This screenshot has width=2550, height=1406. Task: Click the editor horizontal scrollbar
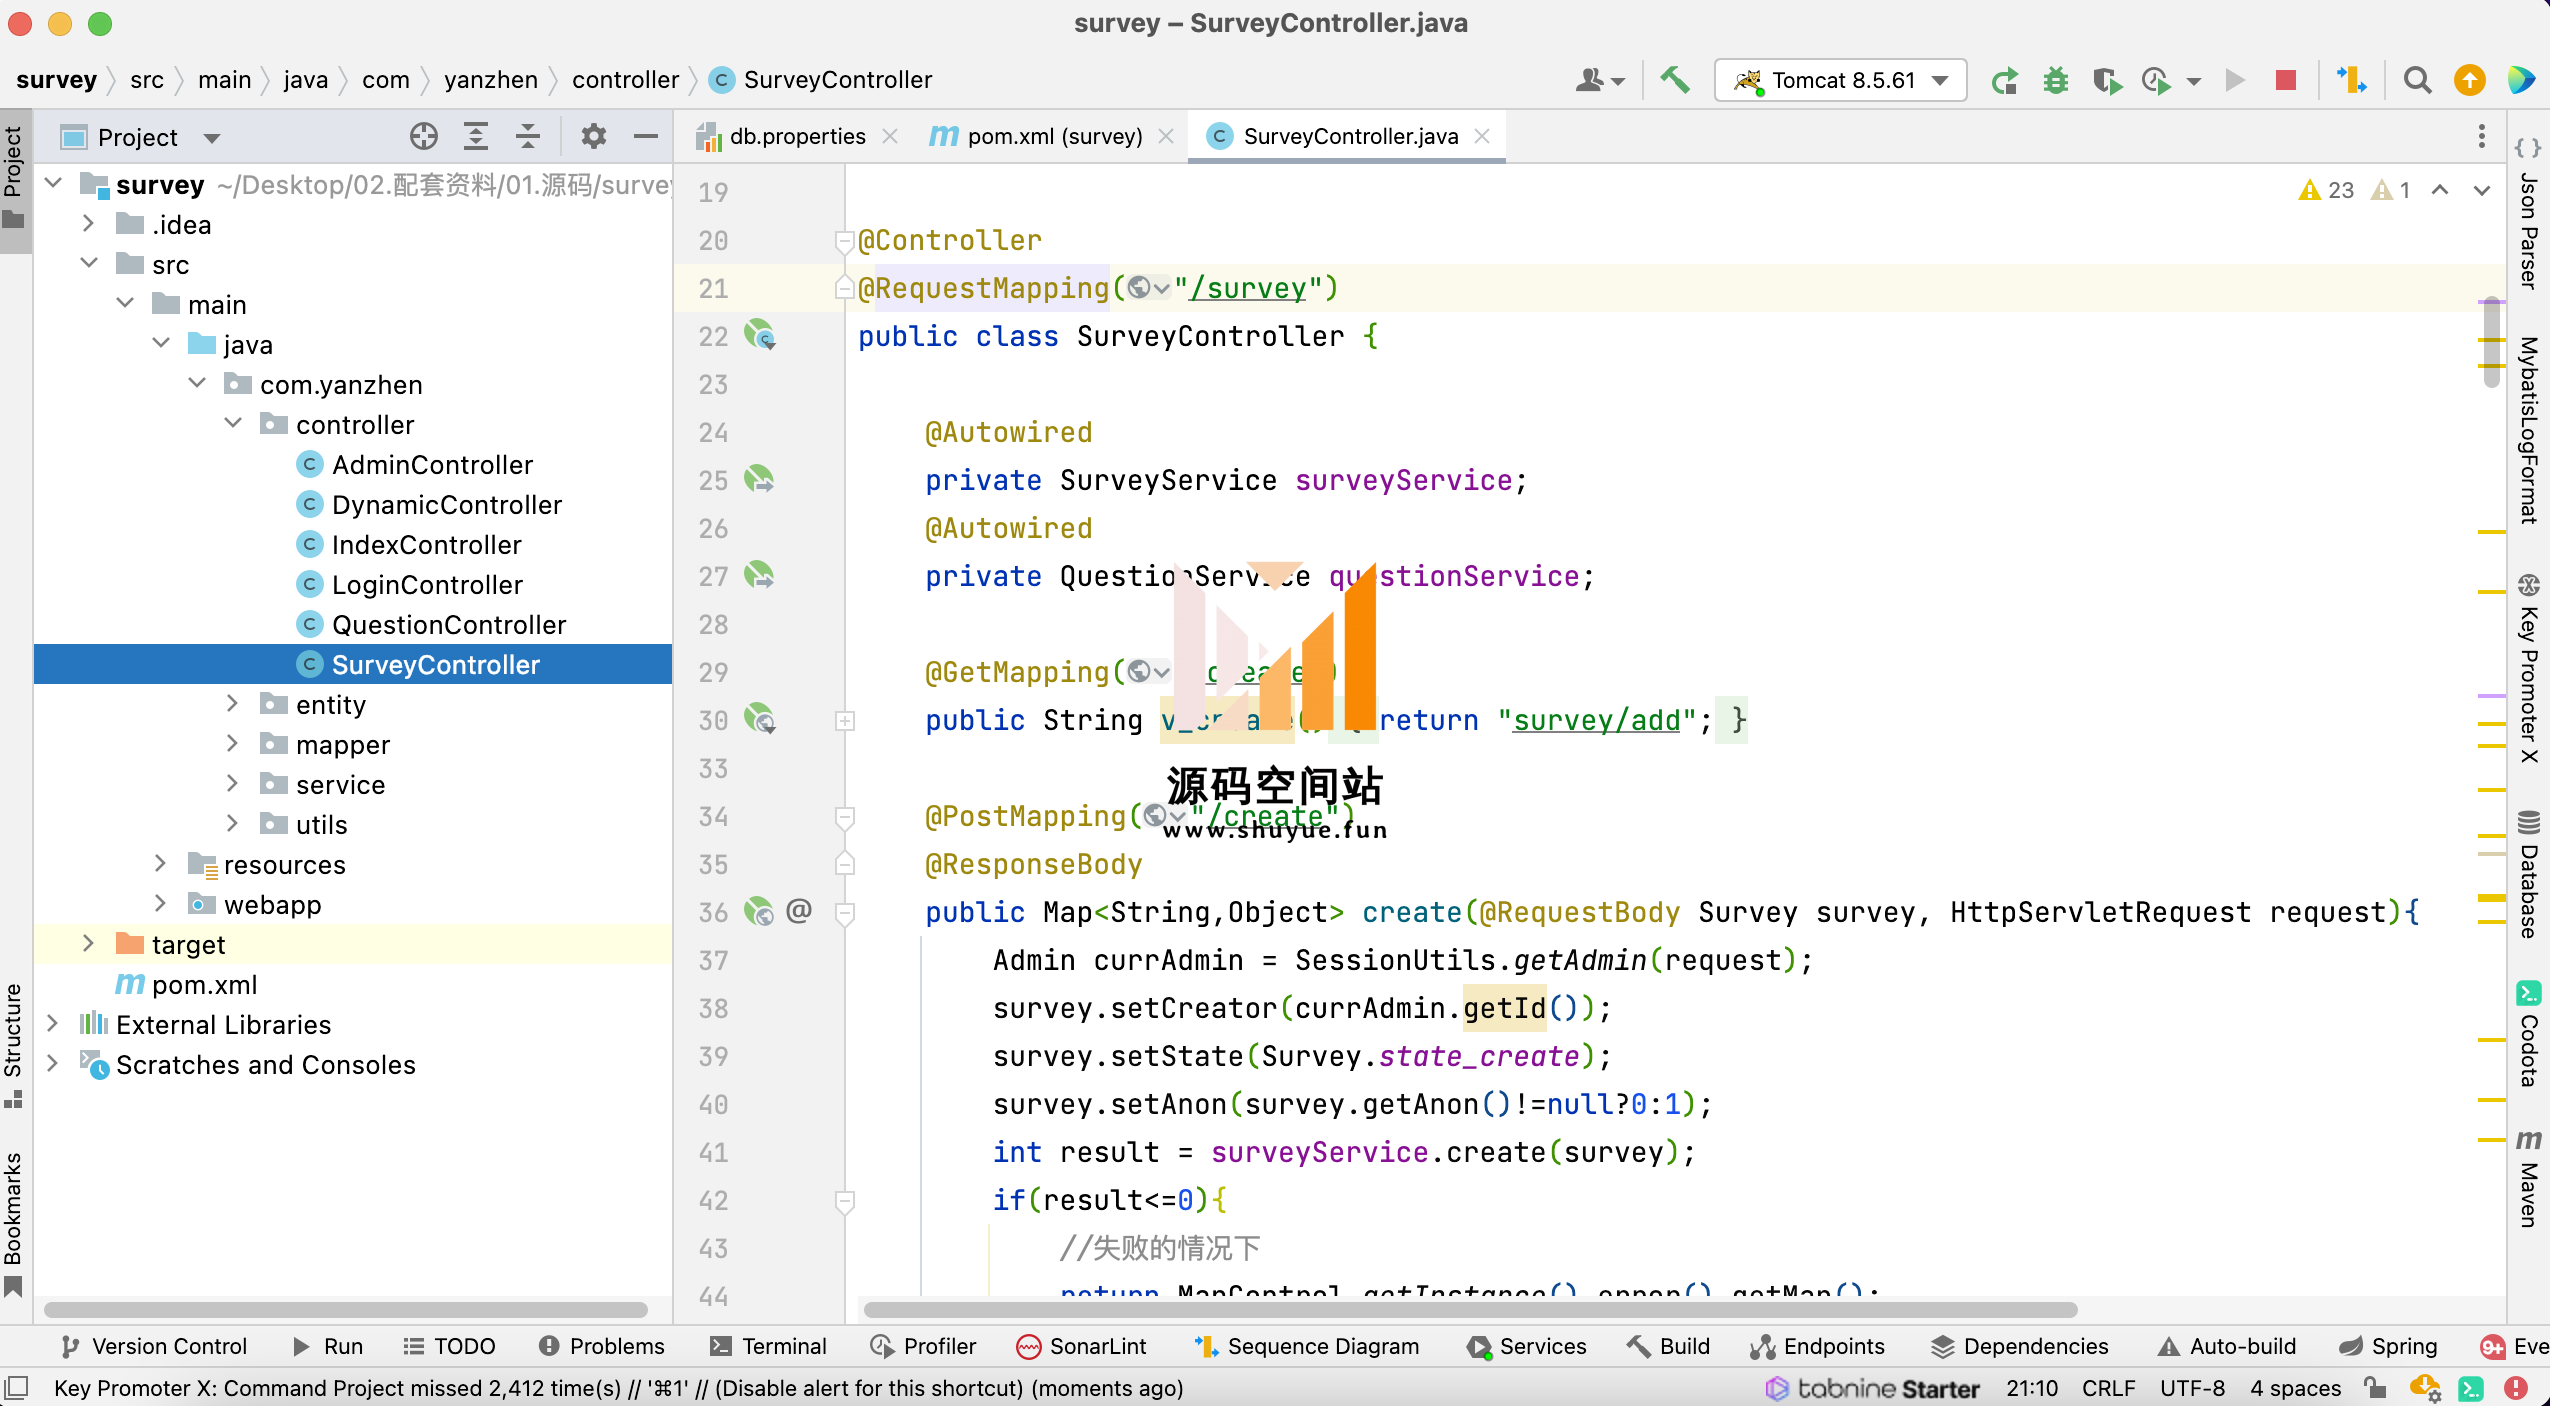click(1470, 1309)
